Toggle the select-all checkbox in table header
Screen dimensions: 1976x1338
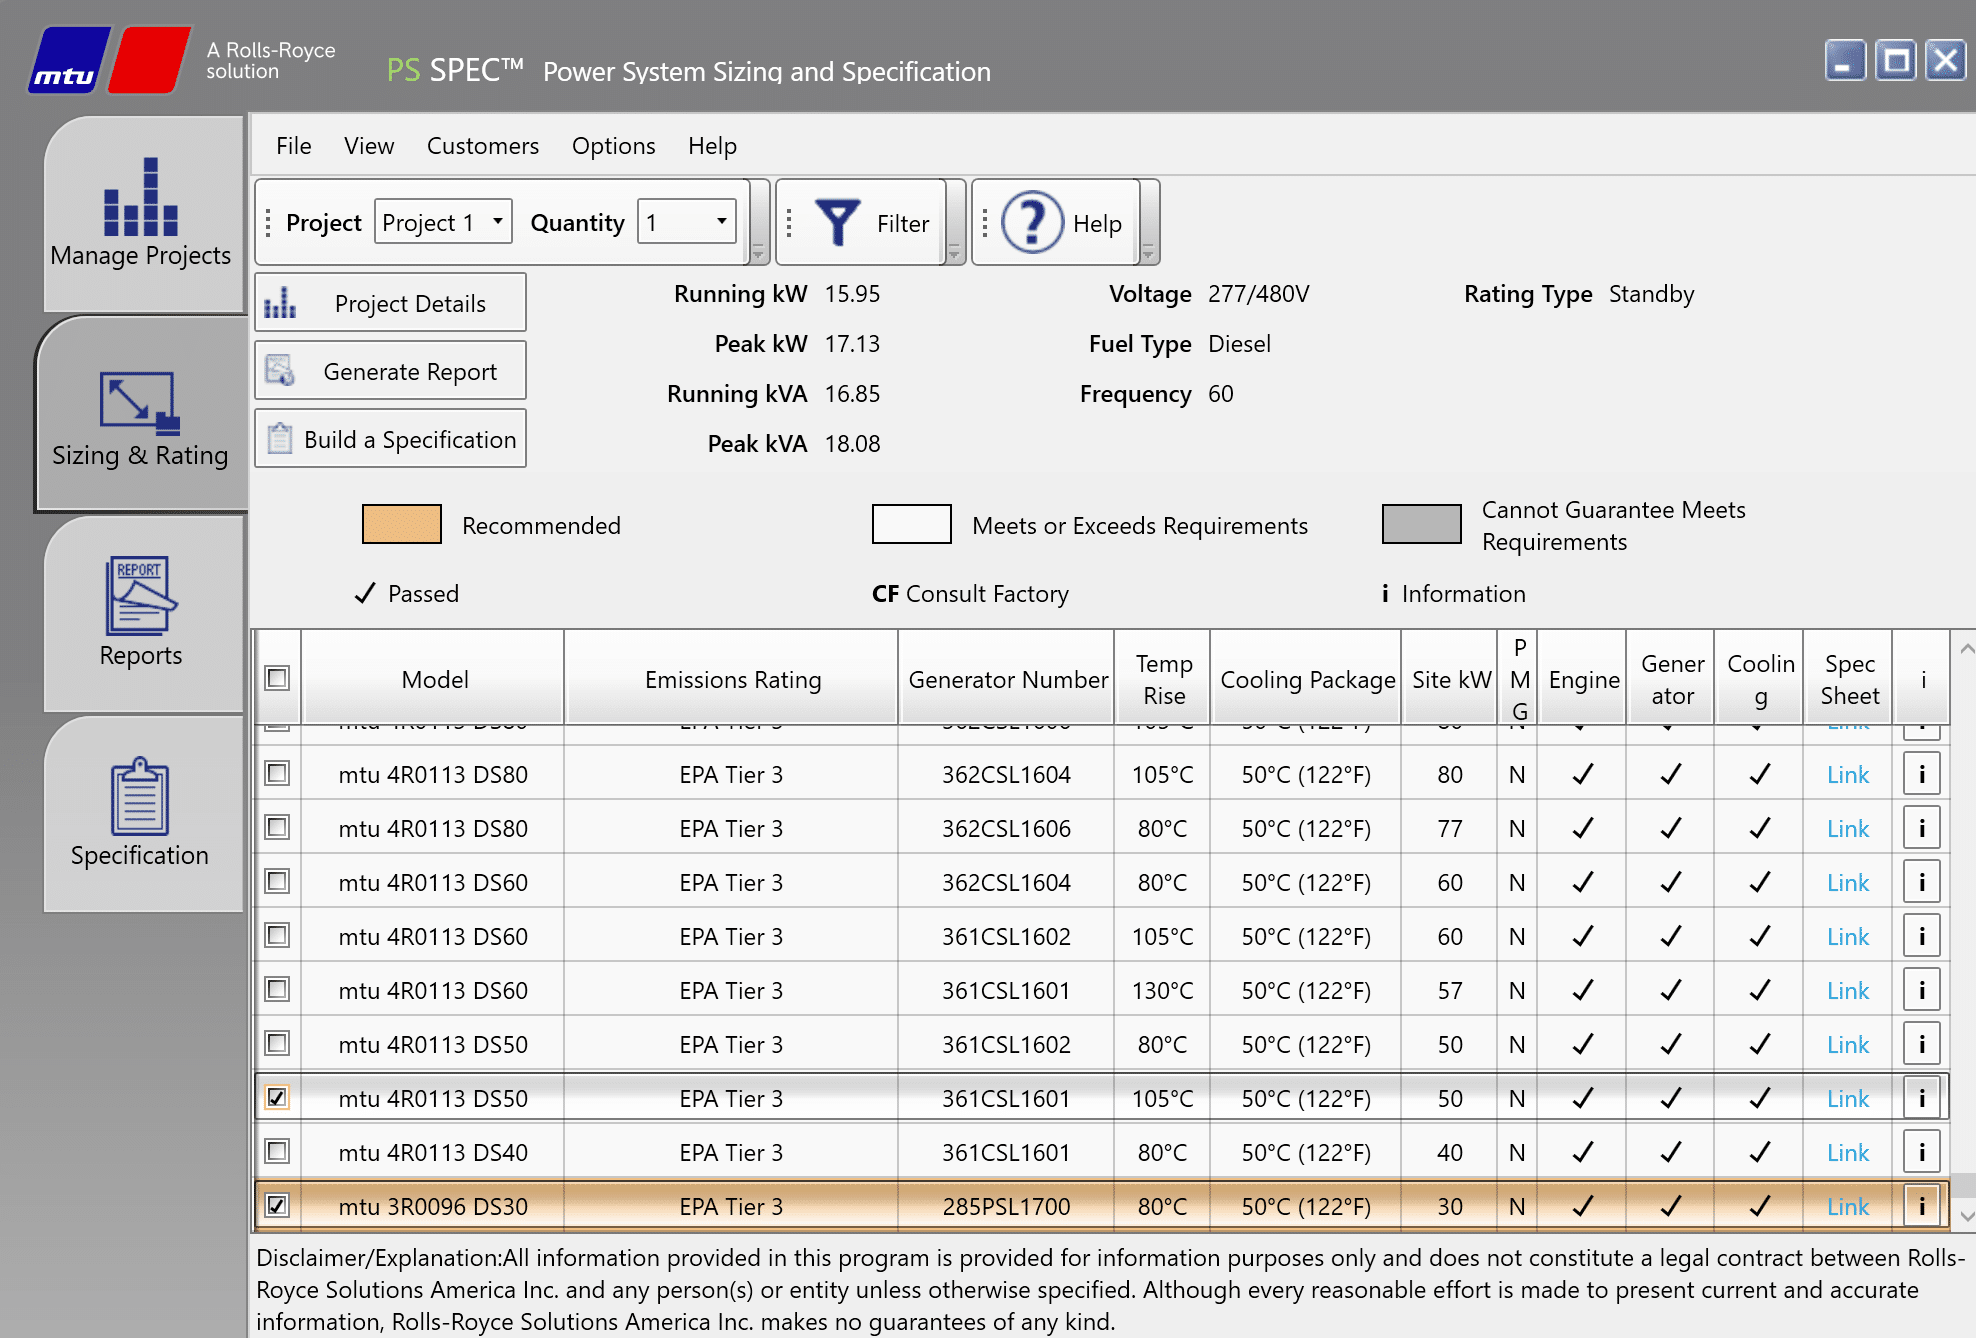point(277,678)
